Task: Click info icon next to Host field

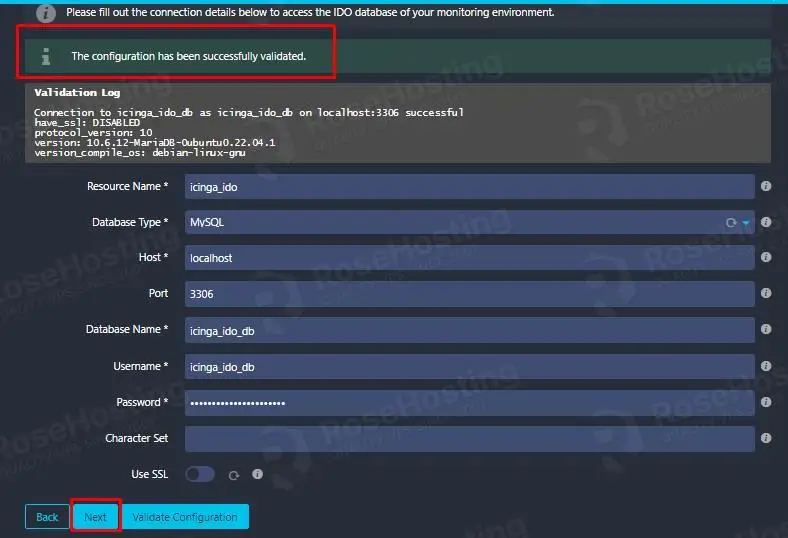Action: tap(766, 258)
